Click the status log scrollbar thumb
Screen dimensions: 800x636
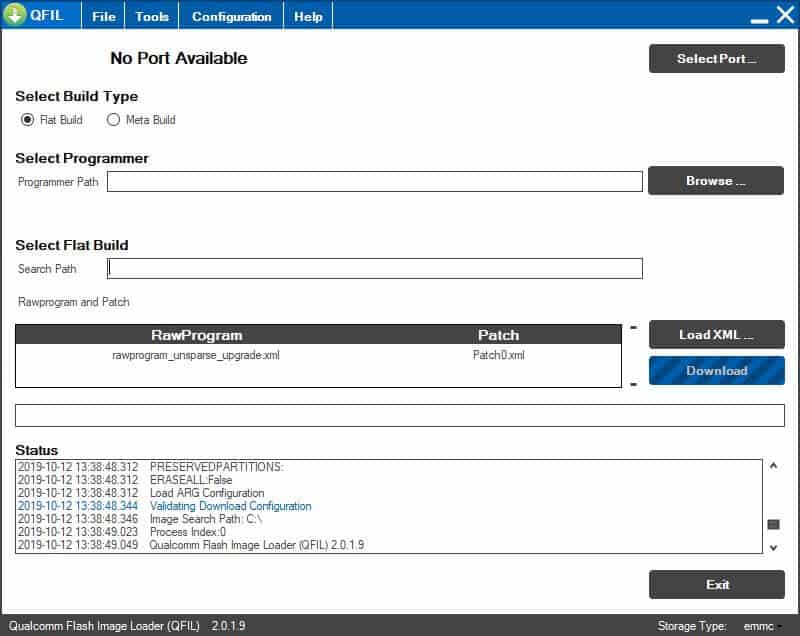(x=773, y=524)
